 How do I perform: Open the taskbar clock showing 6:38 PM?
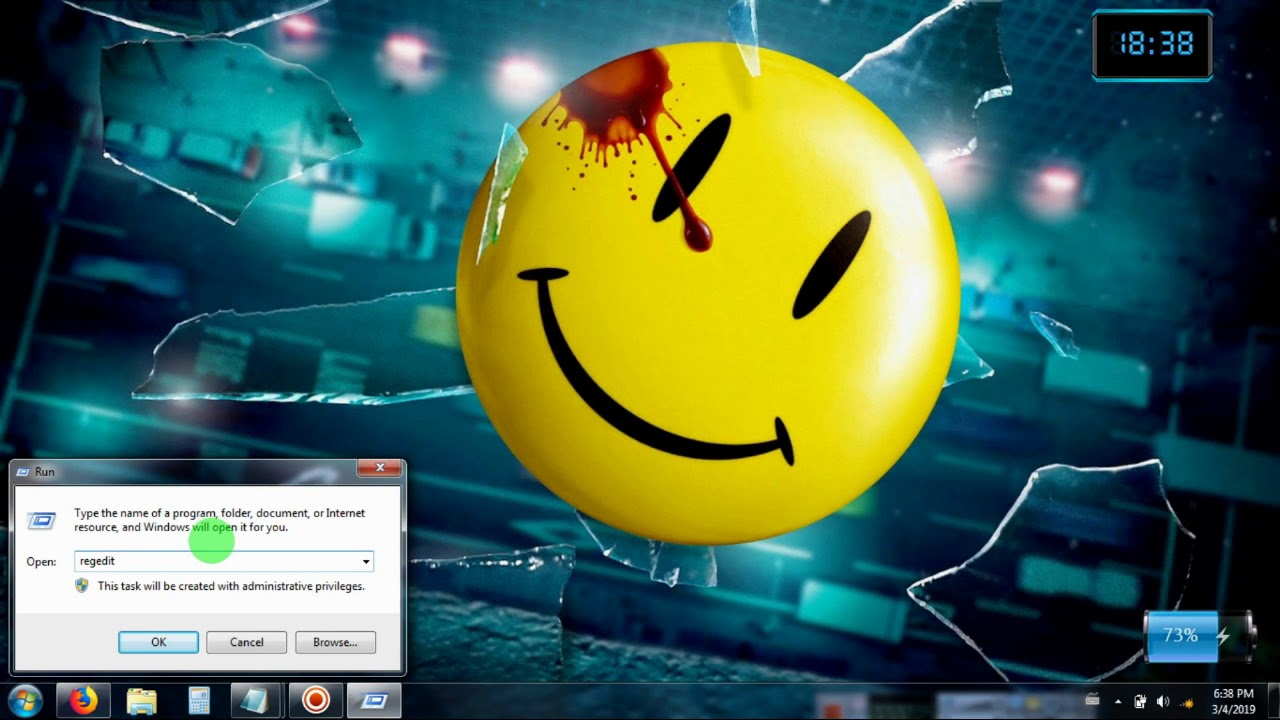(1232, 701)
